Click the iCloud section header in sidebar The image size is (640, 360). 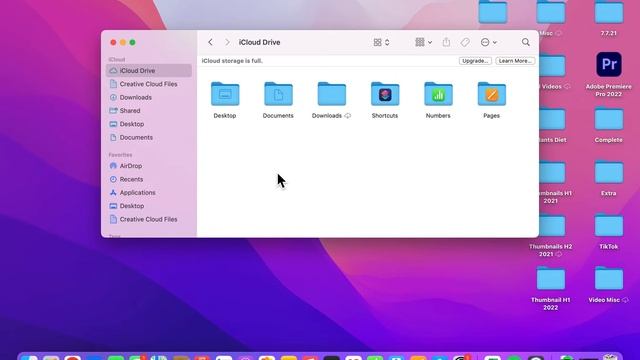(117, 60)
